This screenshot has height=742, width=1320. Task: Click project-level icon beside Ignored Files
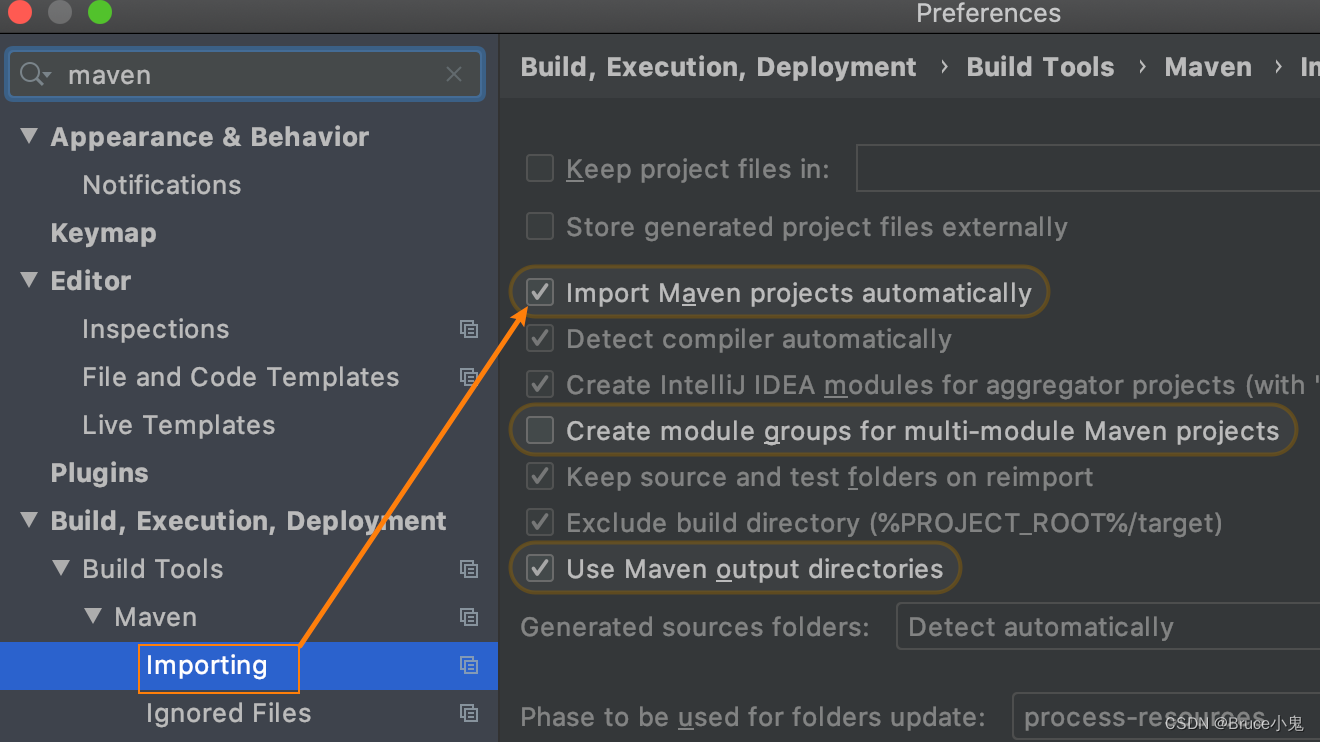[x=468, y=713]
